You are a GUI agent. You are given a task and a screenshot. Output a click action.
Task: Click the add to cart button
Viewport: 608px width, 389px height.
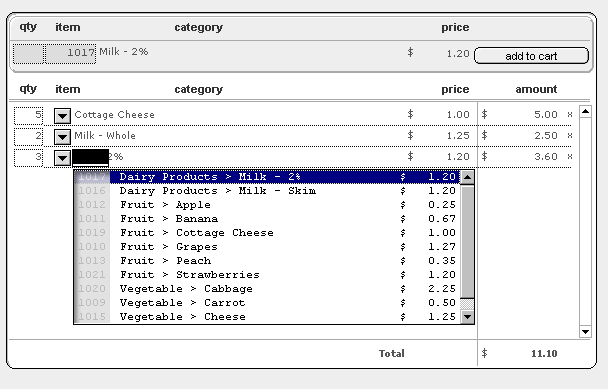(x=531, y=56)
